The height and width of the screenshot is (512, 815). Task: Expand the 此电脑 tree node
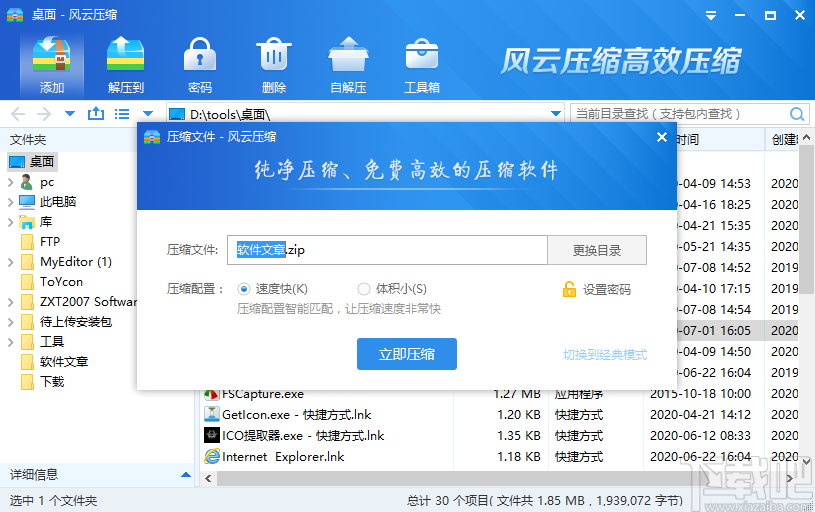[10, 202]
